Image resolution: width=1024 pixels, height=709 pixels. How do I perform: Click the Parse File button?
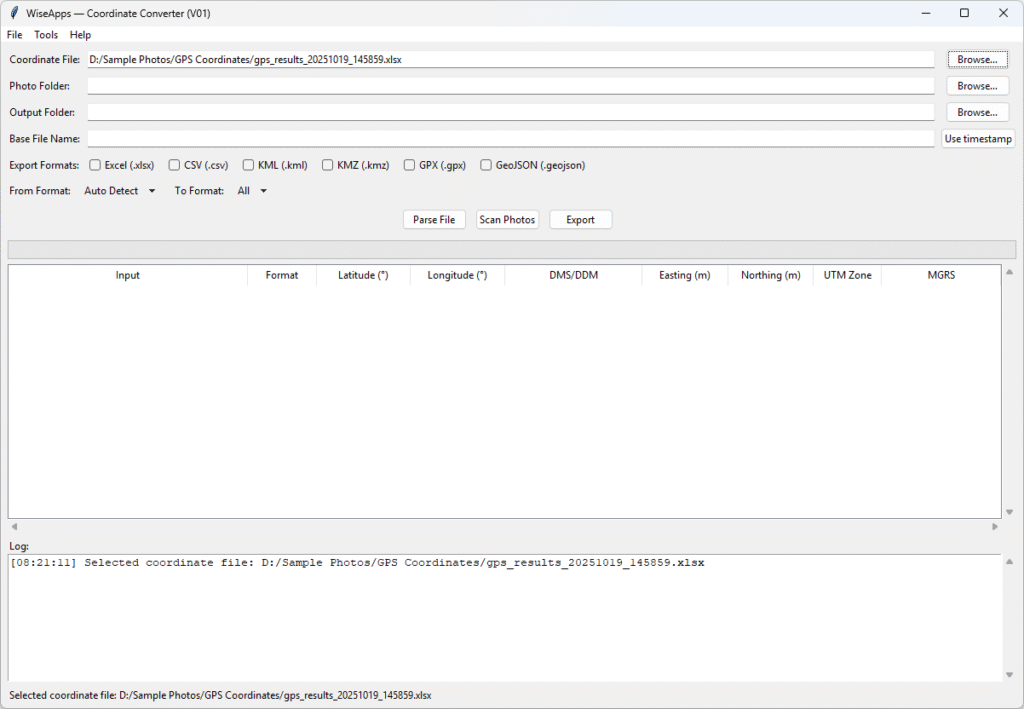tap(434, 219)
